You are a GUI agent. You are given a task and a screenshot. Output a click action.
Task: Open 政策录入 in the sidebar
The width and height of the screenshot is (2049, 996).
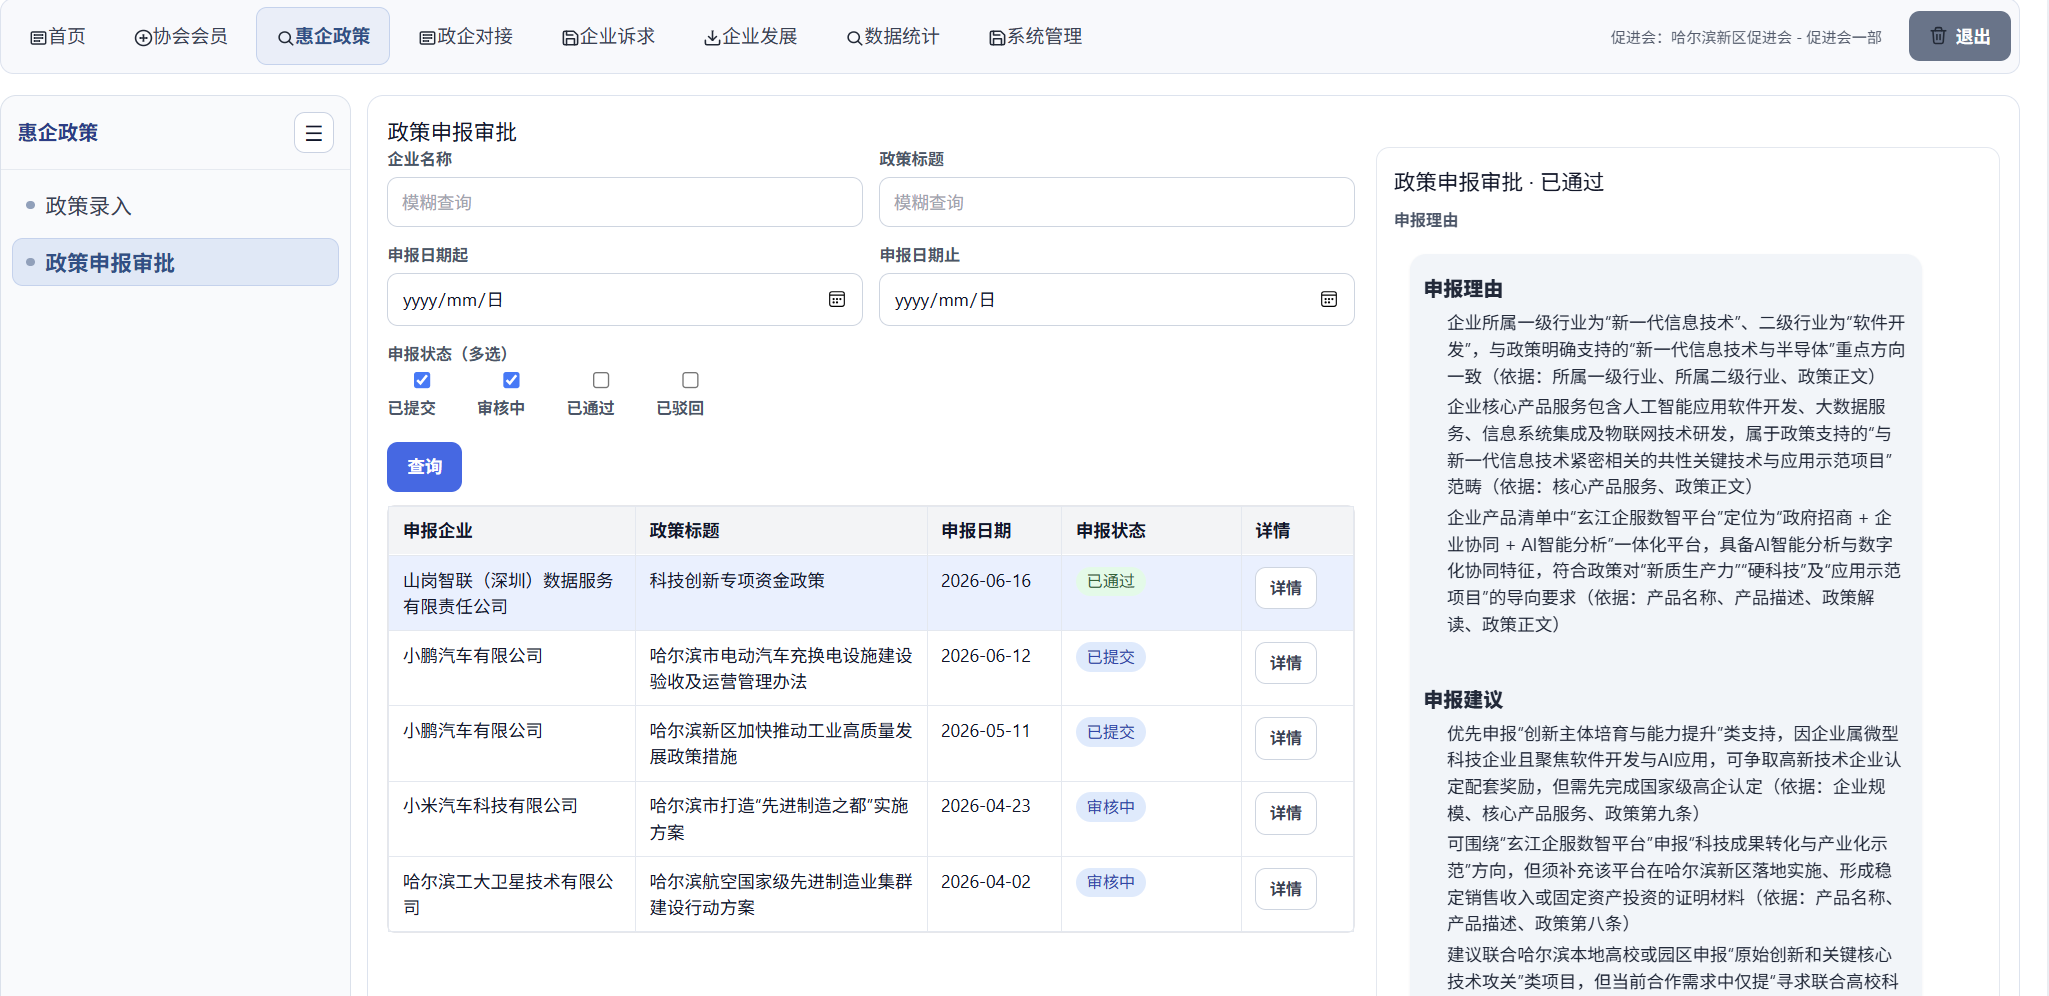(175, 206)
